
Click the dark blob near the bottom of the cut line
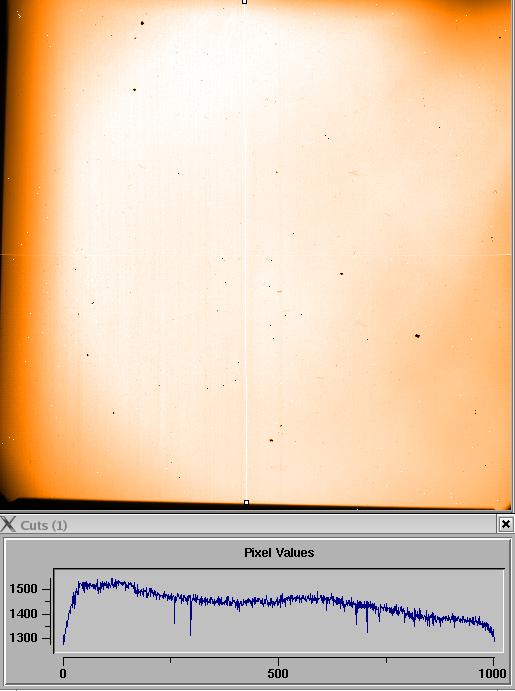pyautogui.click(x=271, y=440)
